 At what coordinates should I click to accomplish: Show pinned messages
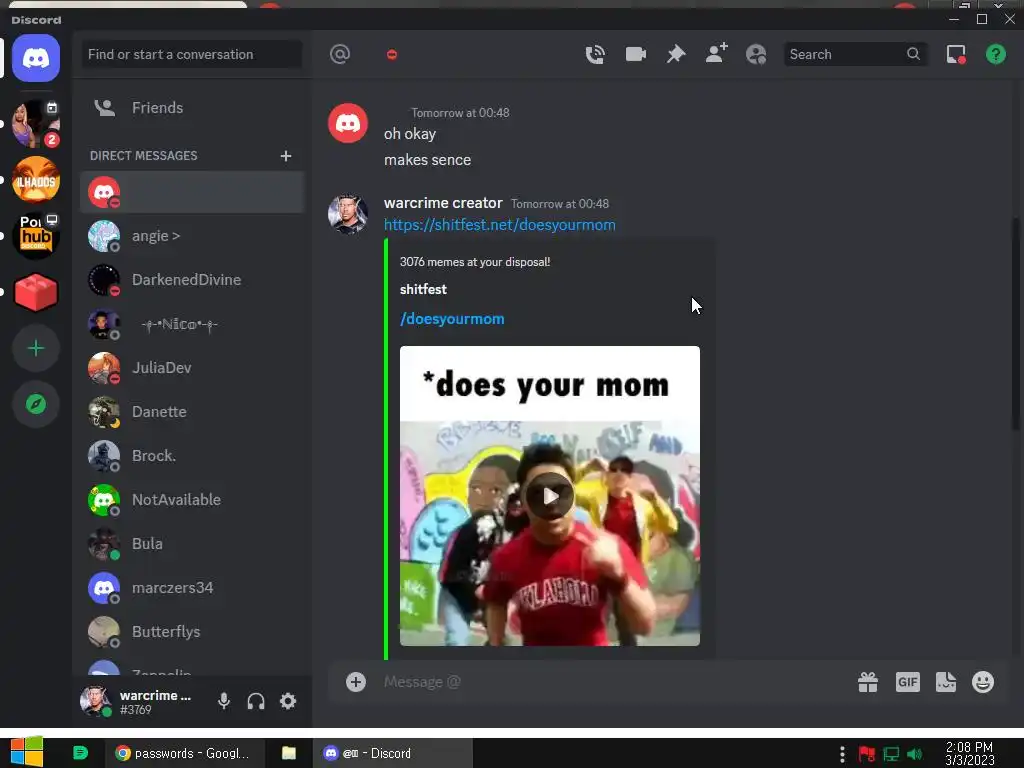[676, 54]
